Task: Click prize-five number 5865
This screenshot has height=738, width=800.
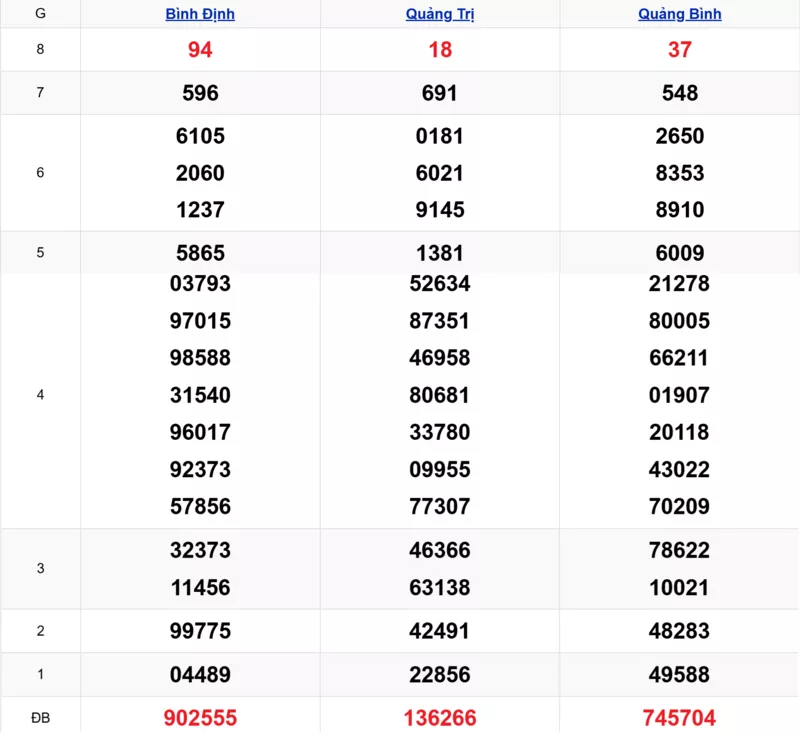Action: [200, 253]
